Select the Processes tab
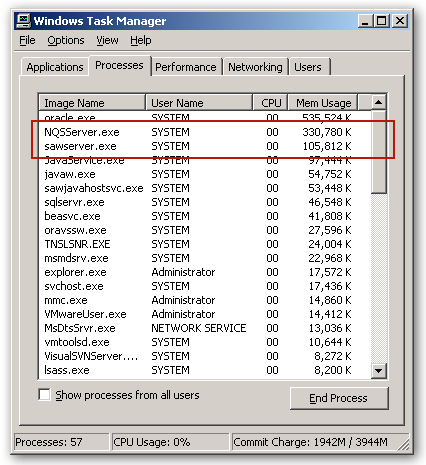426x465 pixels. pyautogui.click(x=119, y=65)
